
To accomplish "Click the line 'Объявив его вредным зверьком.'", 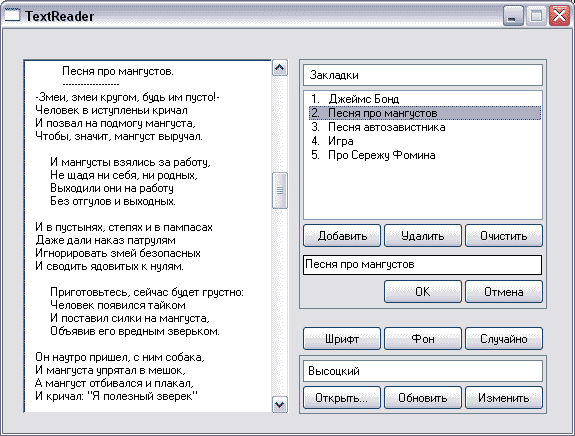I will click(x=135, y=331).
